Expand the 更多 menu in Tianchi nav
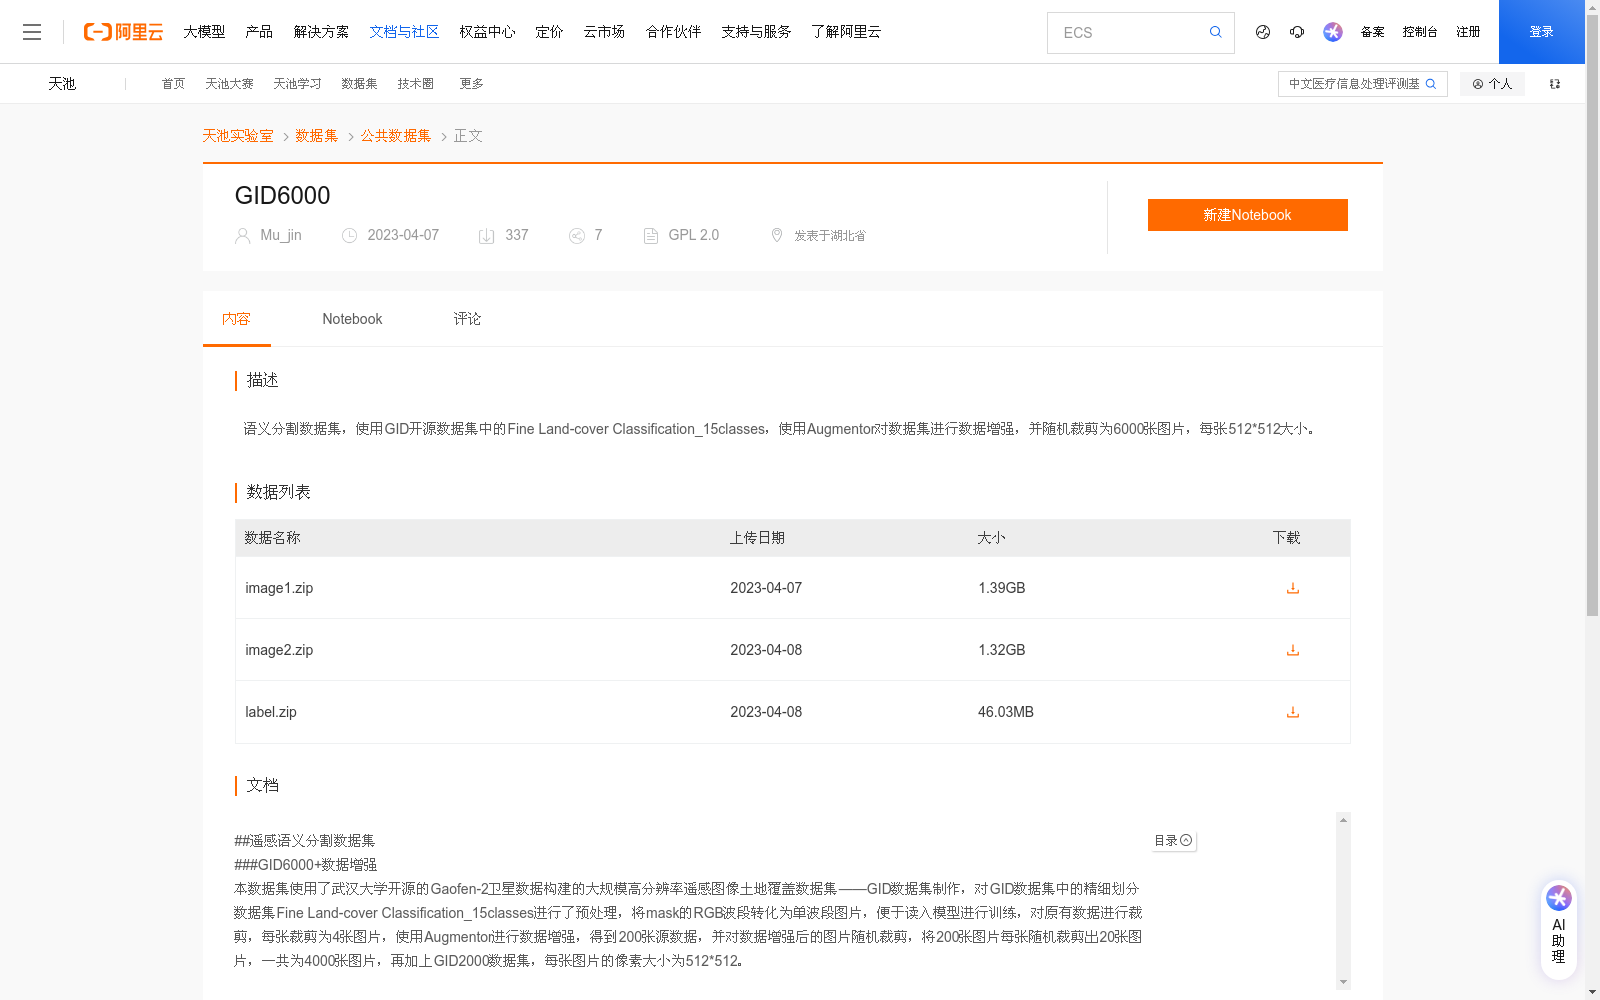This screenshot has width=1600, height=1000. [x=471, y=84]
